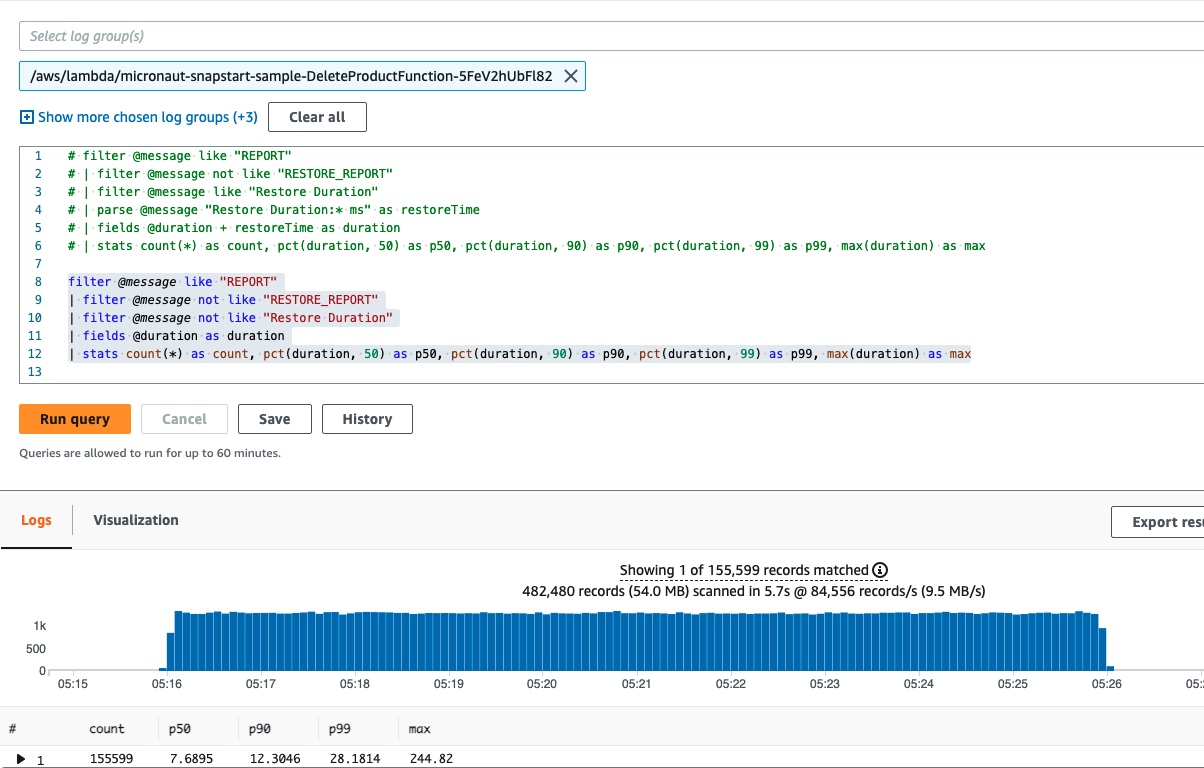Click the 05:16 axis label on histogram
Image resolution: width=1204 pixels, height=768 pixels.
click(166, 684)
